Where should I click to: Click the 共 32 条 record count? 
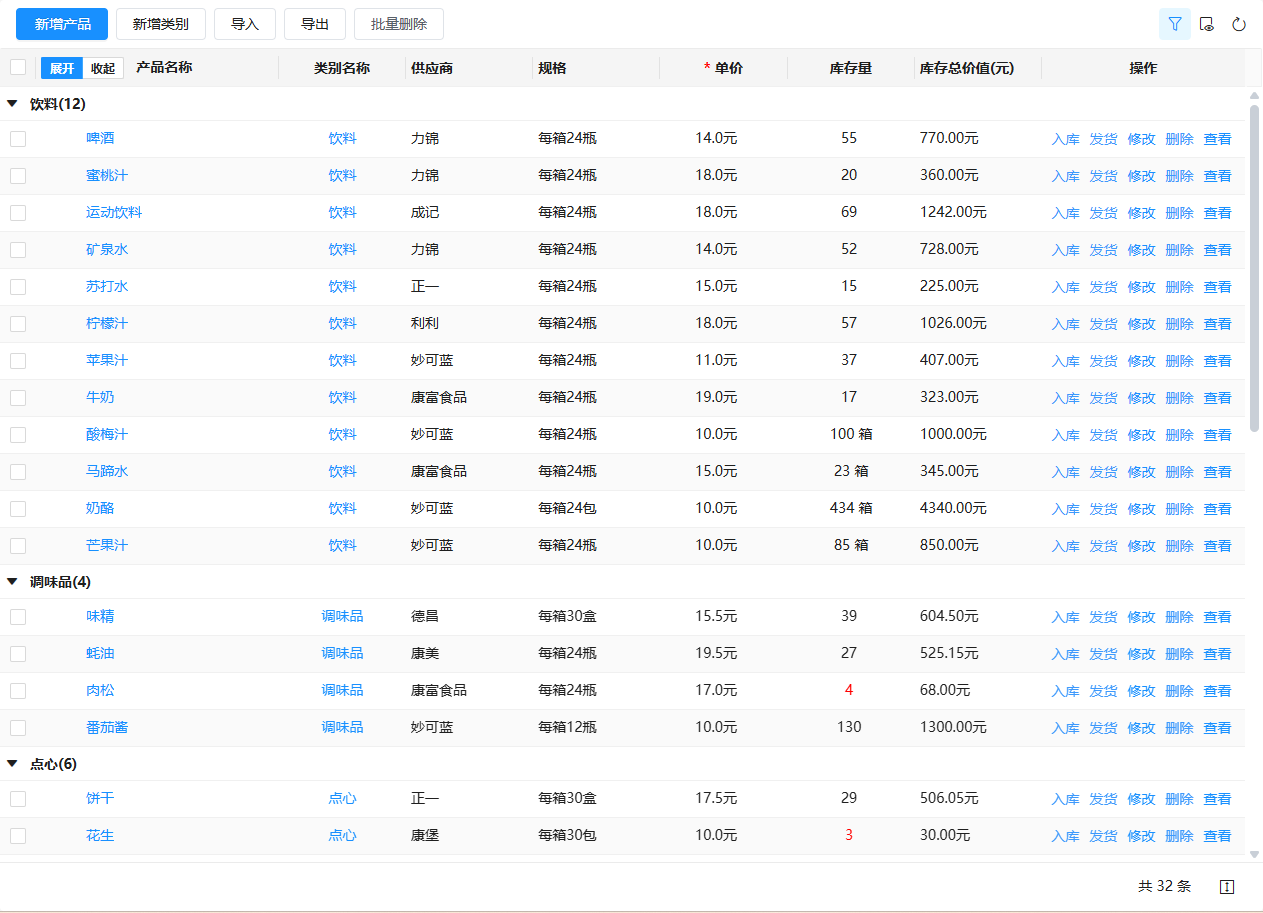(x=1165, y=886)
